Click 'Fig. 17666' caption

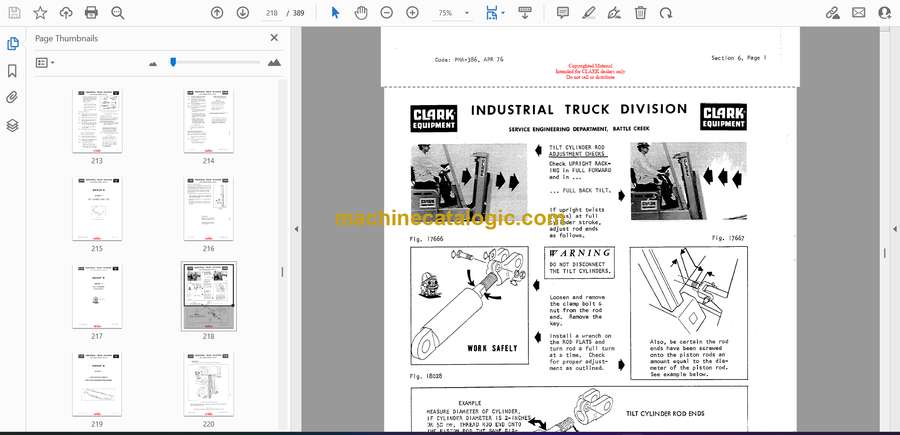(426, 239)
